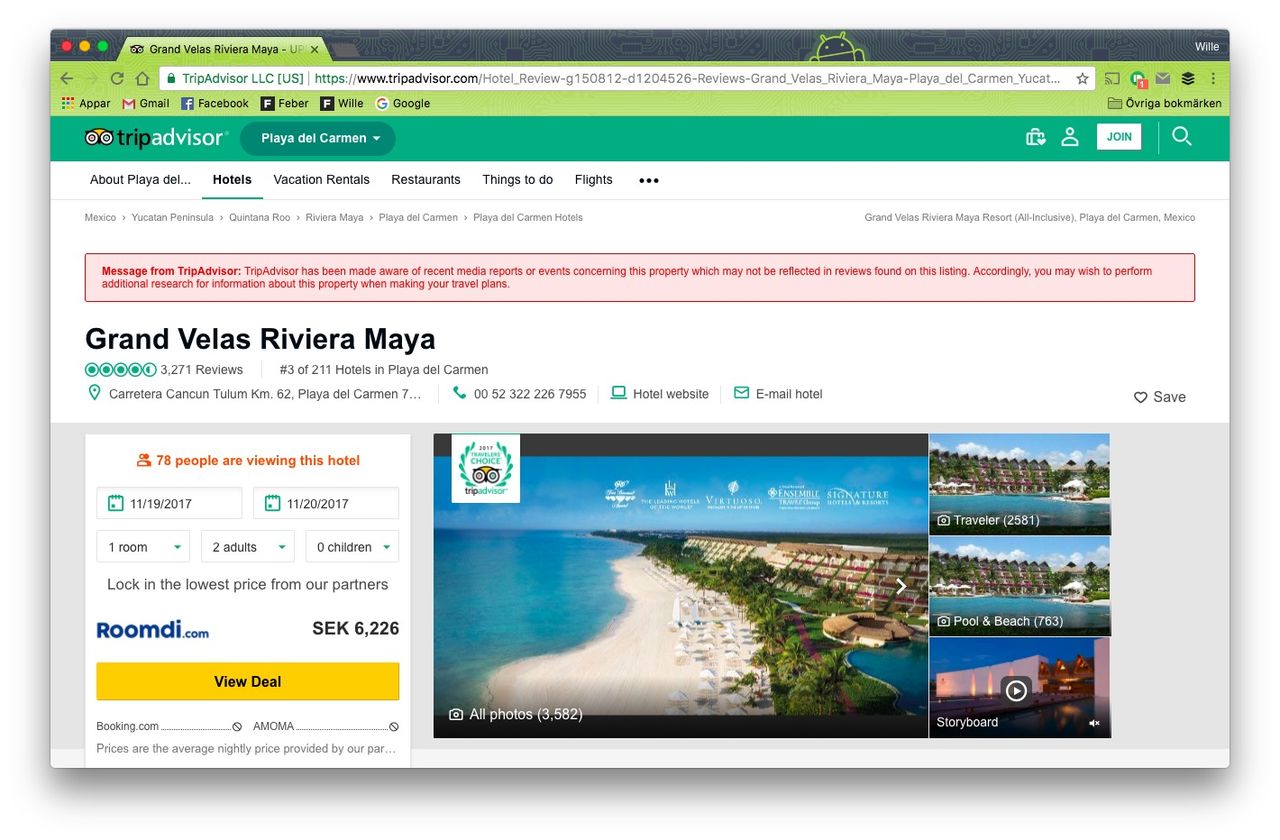Open the 2 adults dropdown

[x=247, y=547]
